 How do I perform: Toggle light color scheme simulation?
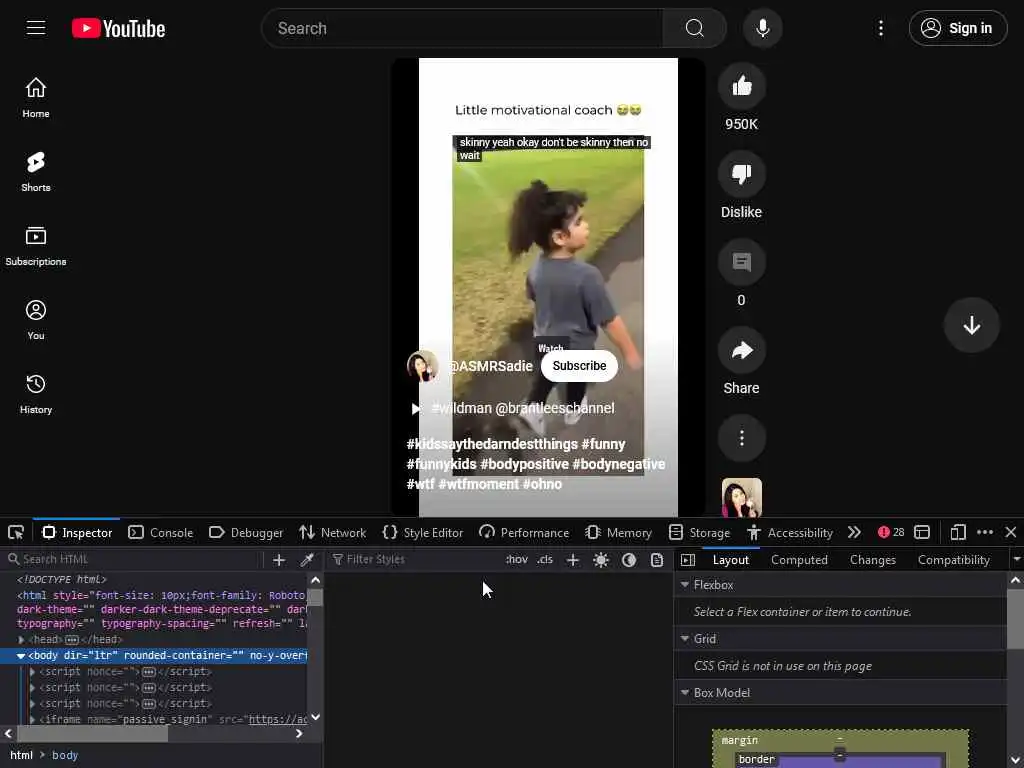[x=601, y=560]
